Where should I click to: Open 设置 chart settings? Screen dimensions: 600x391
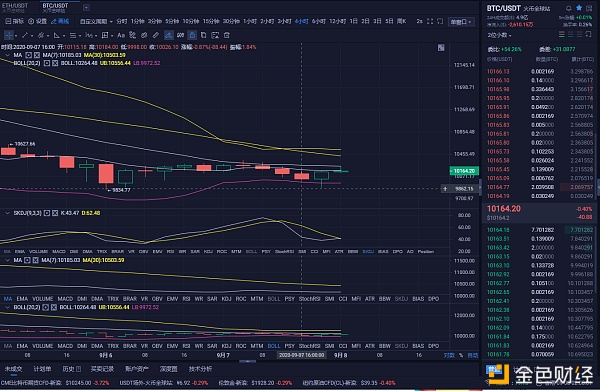[x=38, y=21]
